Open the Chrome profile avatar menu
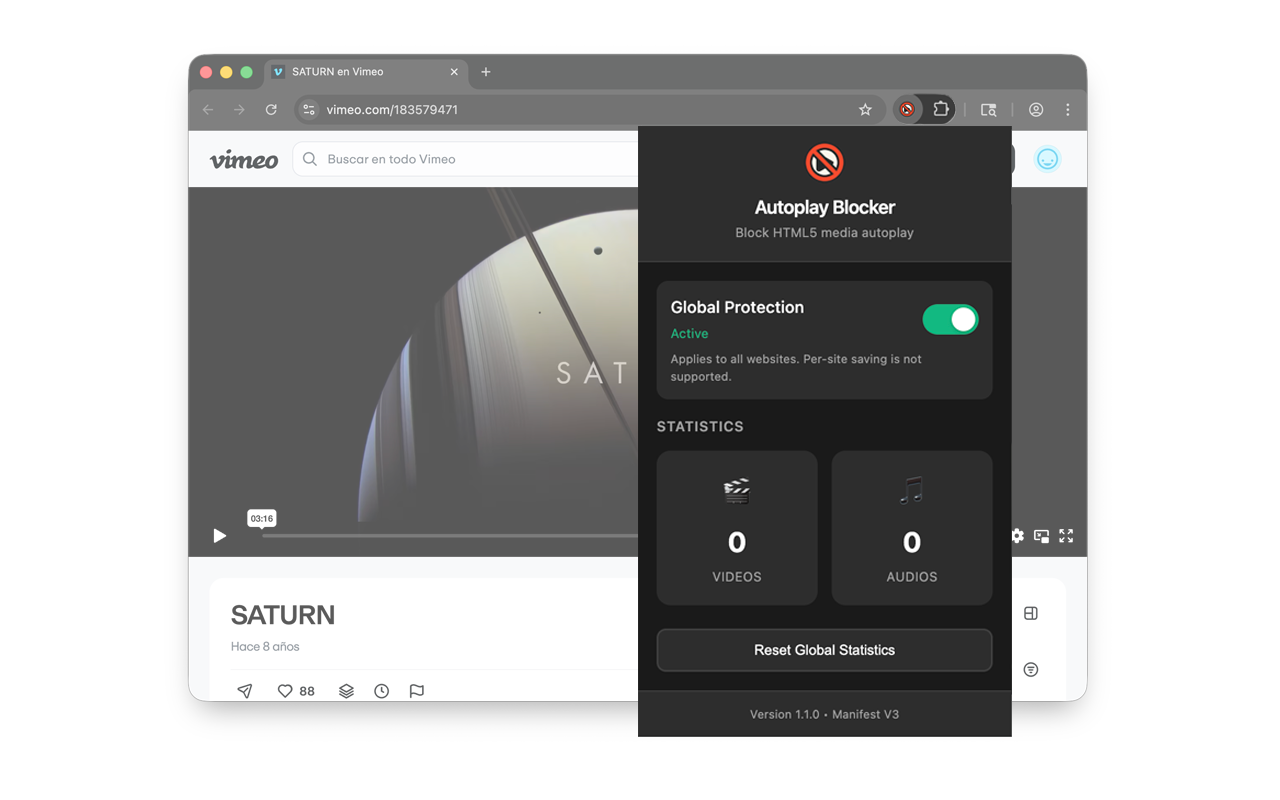 1036,110
